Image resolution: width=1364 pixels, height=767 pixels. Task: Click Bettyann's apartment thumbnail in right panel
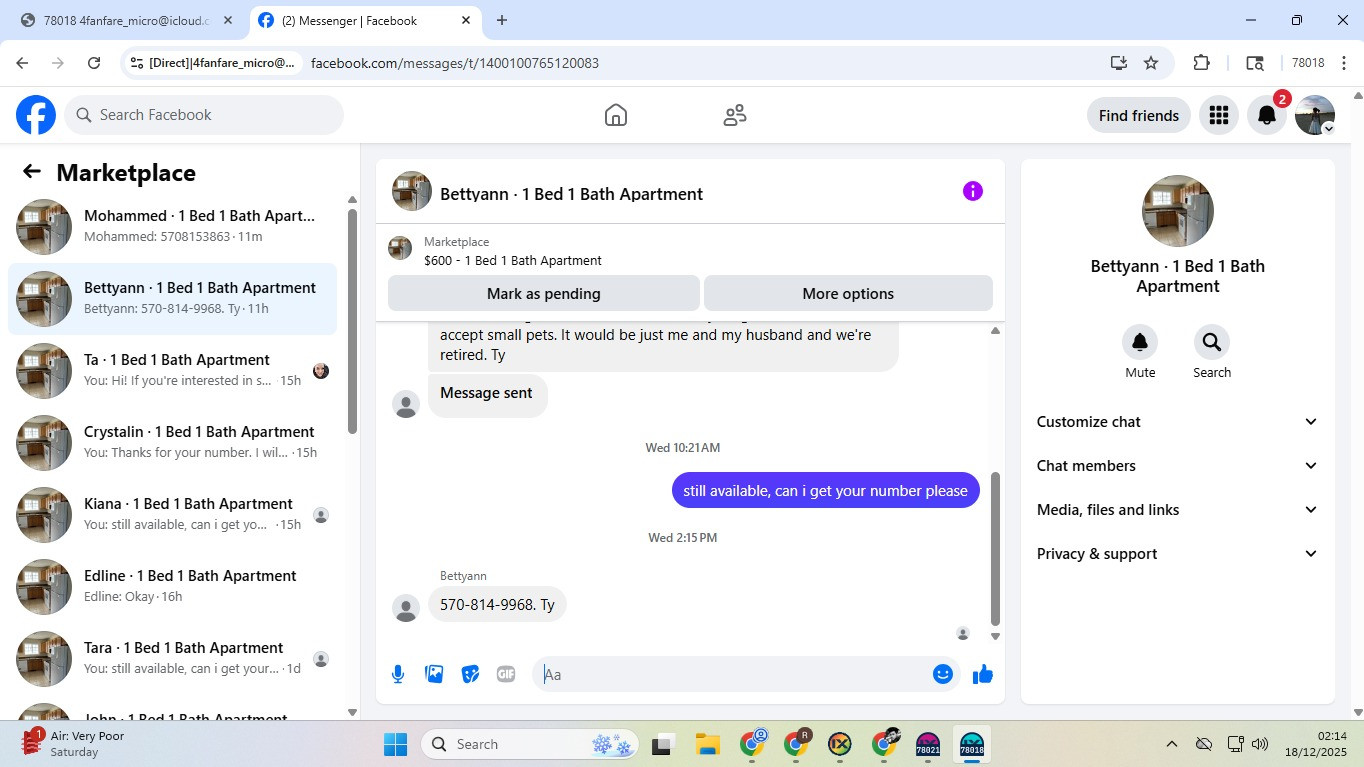point(1178,211)
